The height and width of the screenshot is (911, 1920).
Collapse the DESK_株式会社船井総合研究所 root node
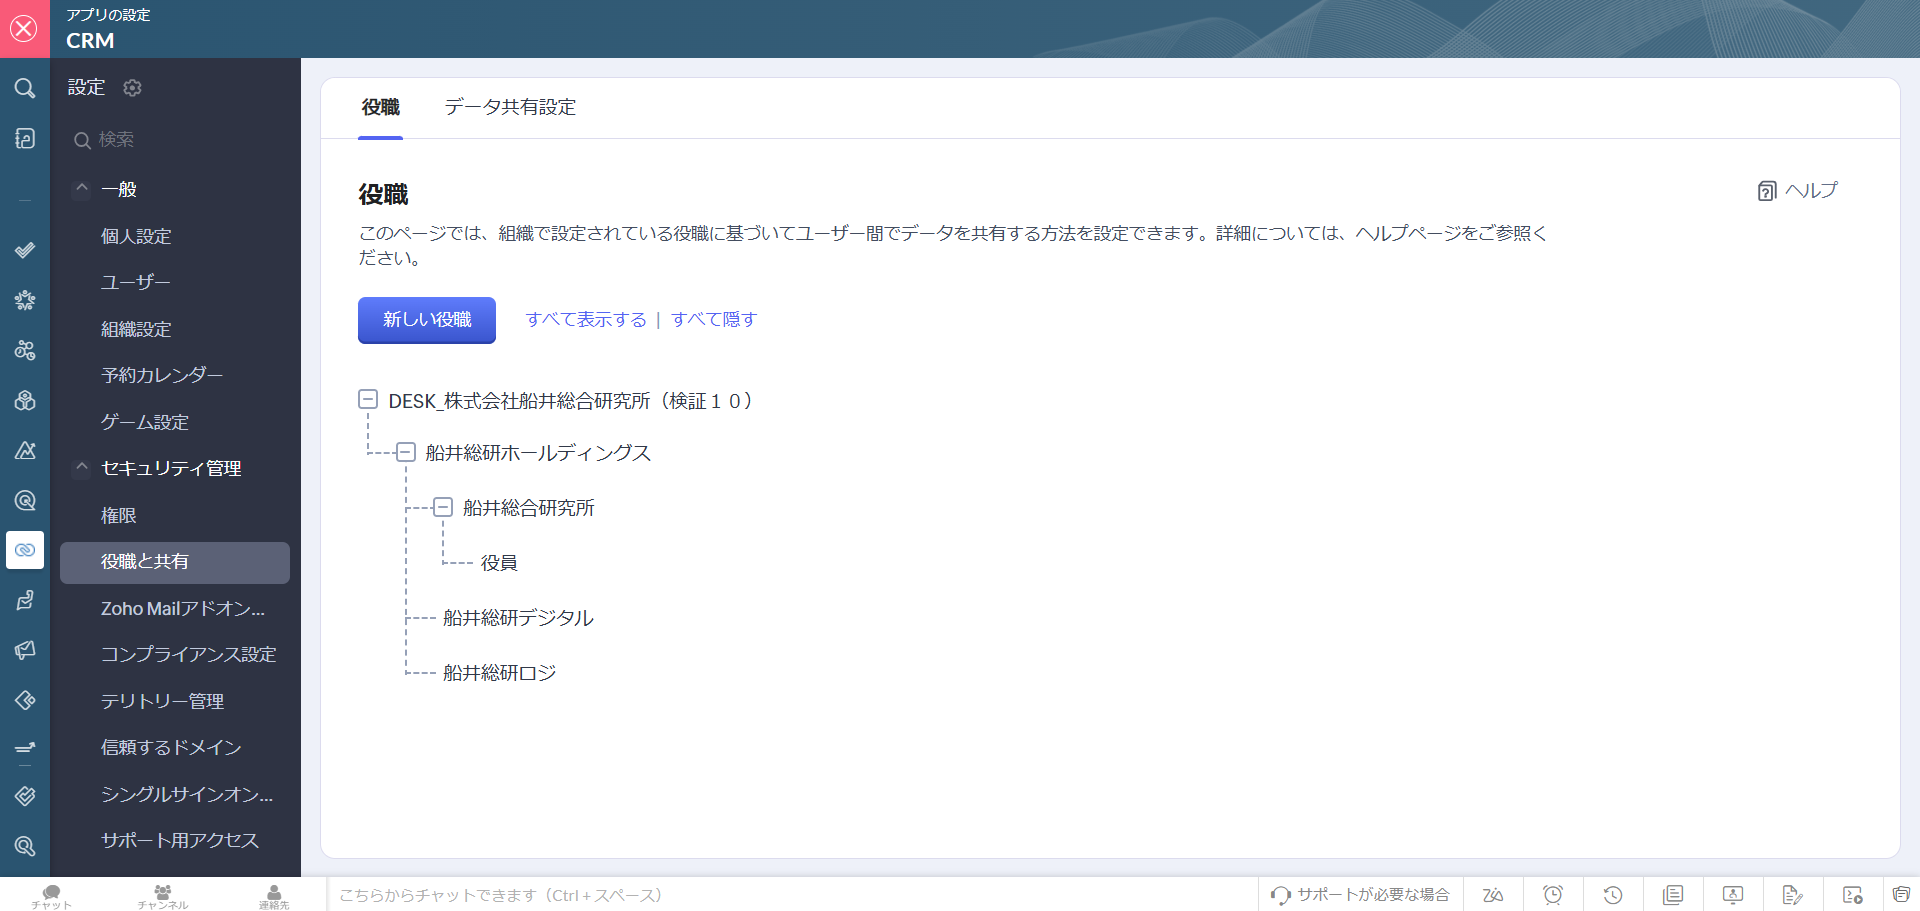368,400
